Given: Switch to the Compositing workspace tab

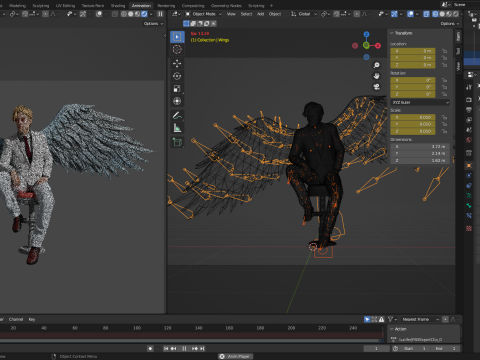Looking at the screenshot, I should click(193, 6).
